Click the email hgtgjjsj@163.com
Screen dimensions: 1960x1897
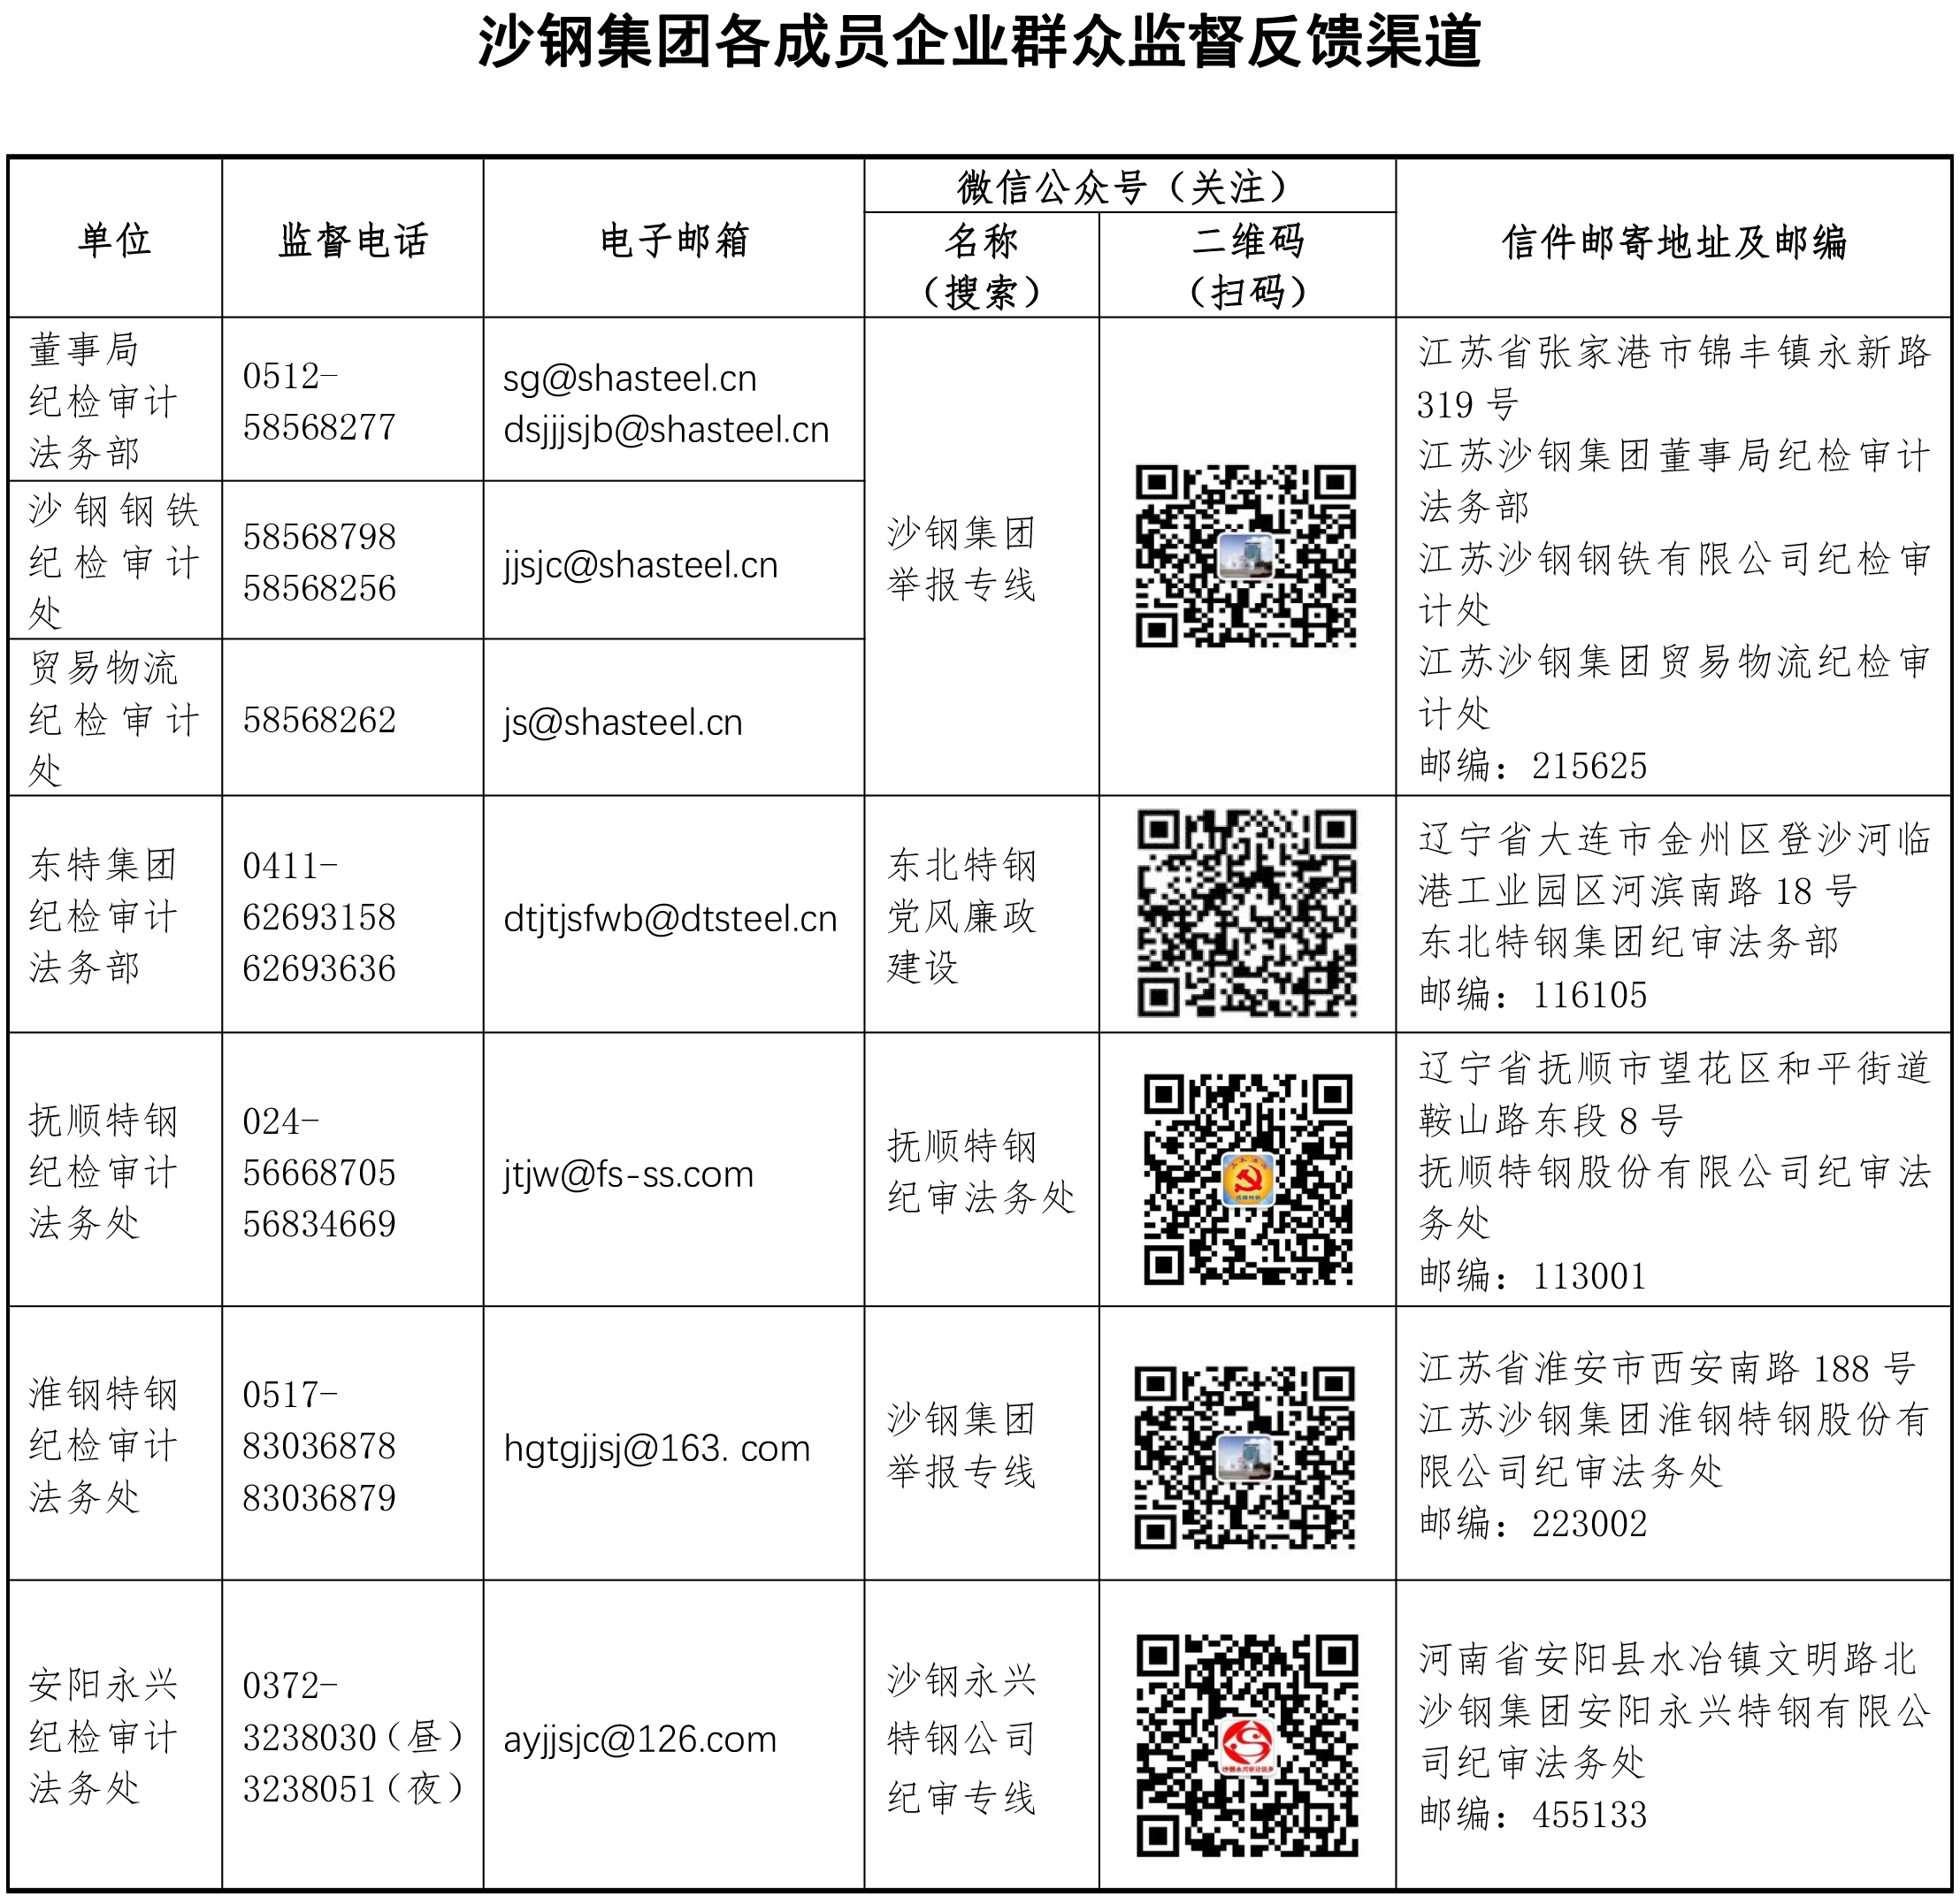656,1448
